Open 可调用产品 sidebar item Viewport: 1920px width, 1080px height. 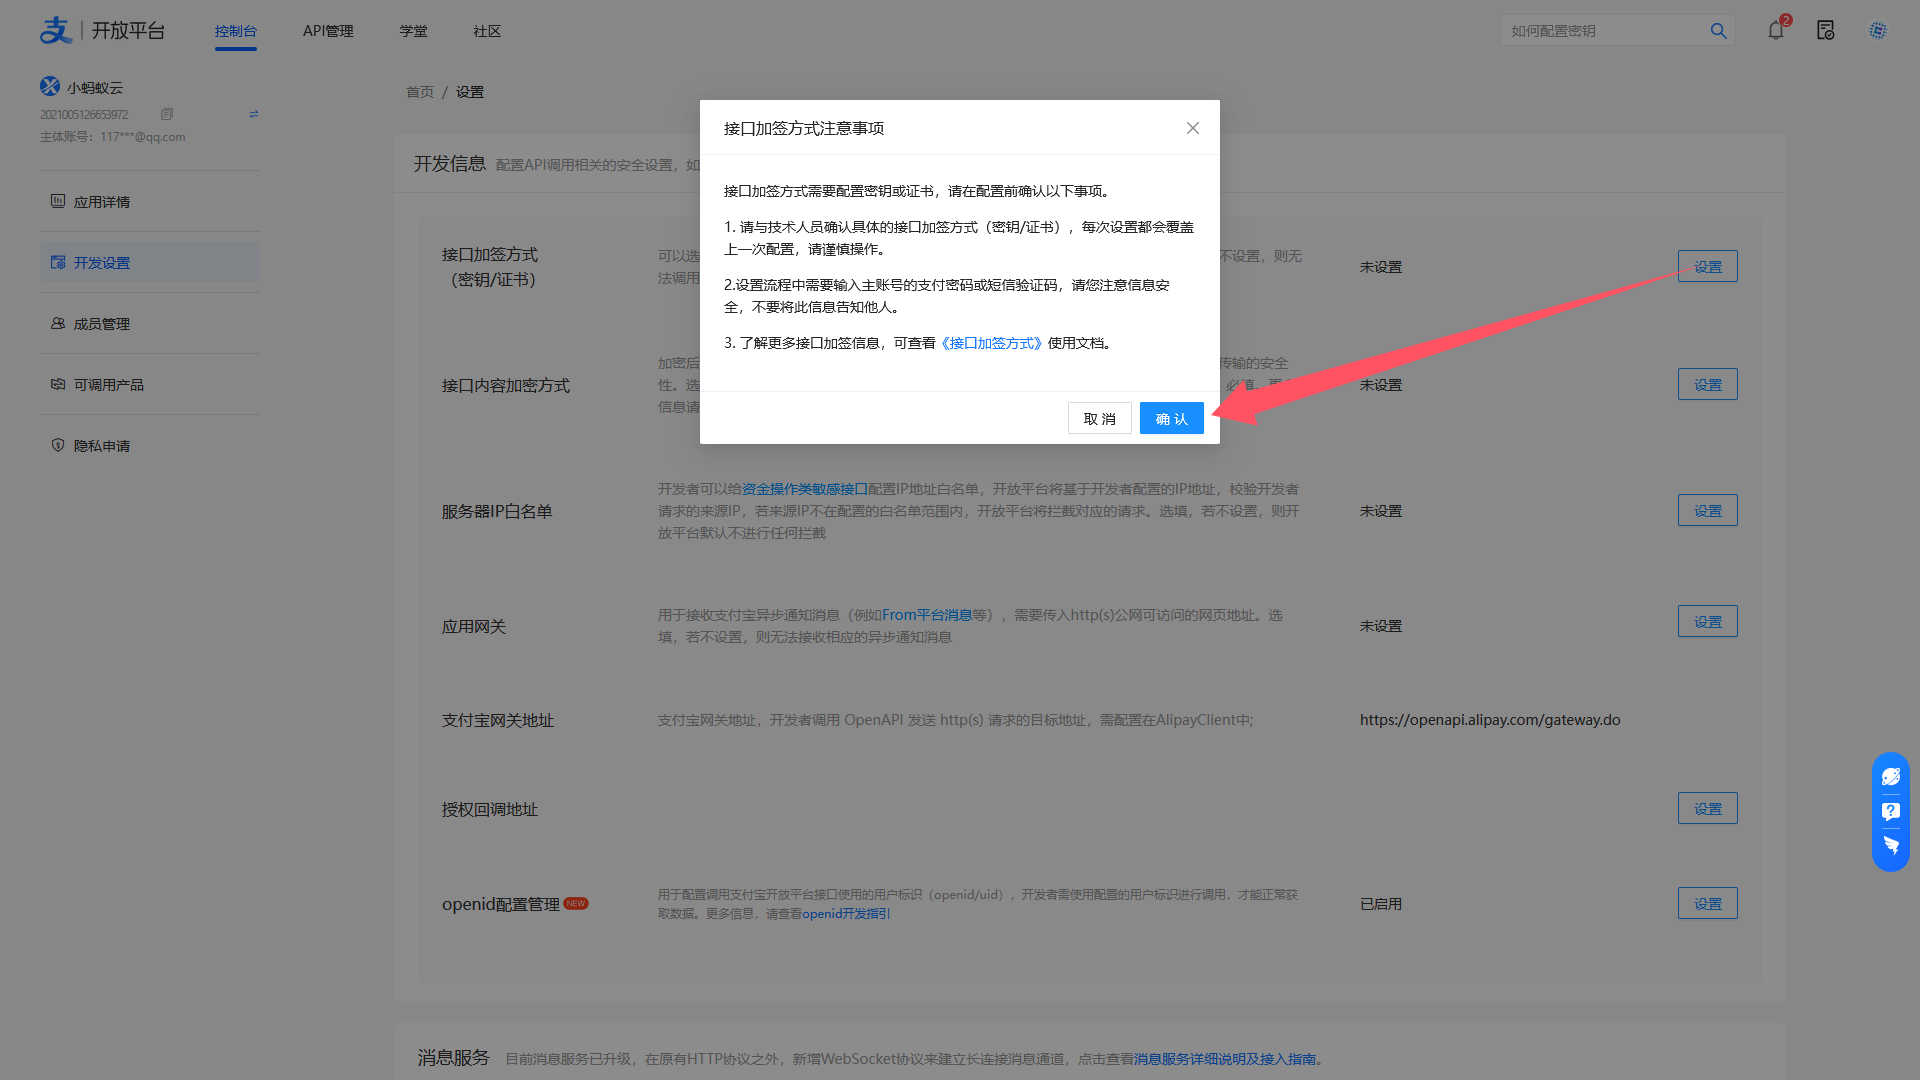108,385
